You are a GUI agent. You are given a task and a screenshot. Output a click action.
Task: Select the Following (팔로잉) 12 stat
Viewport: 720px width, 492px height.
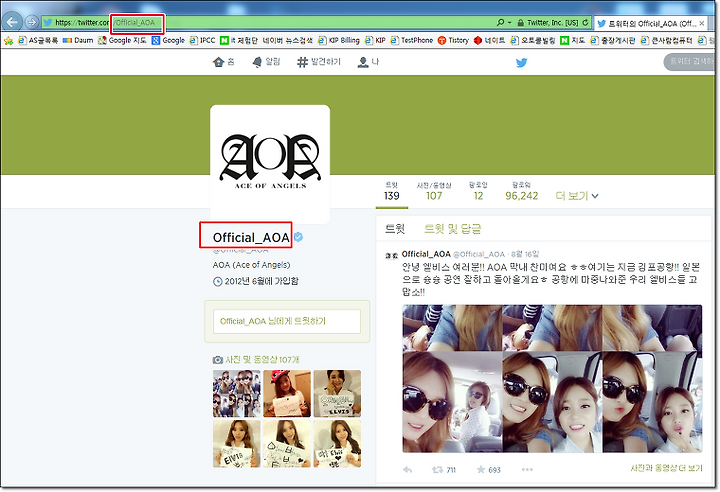(x=478, y=191)
